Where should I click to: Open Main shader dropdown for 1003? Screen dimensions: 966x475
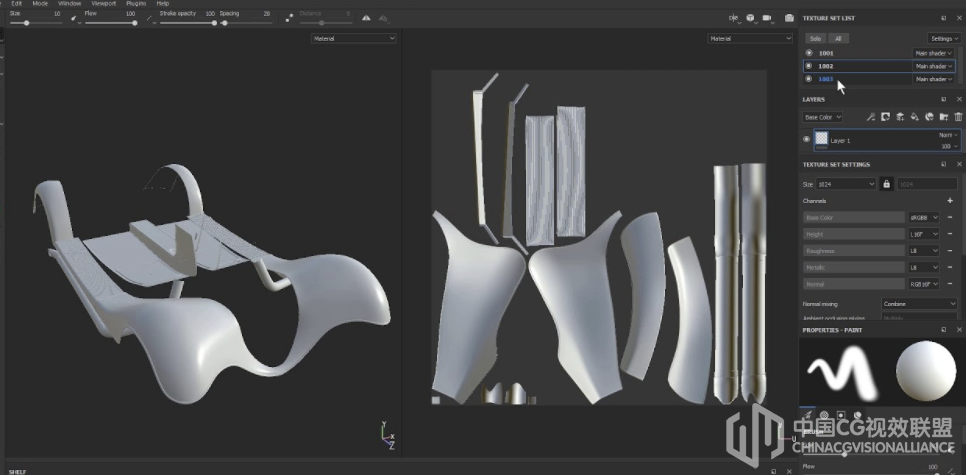933,79
